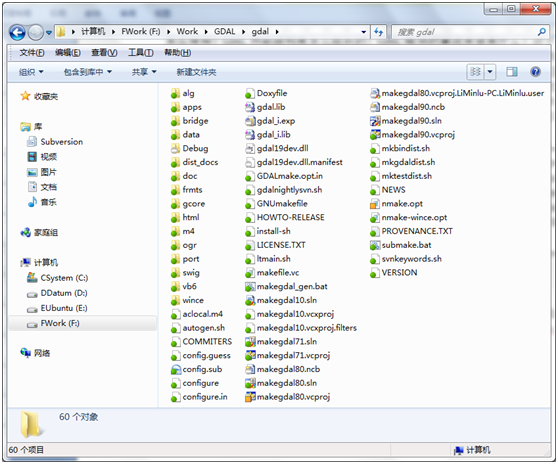The height and width of the screenshot is (464, 558).
Task: Toggle the preview pane button
Action: click(512, 72)
